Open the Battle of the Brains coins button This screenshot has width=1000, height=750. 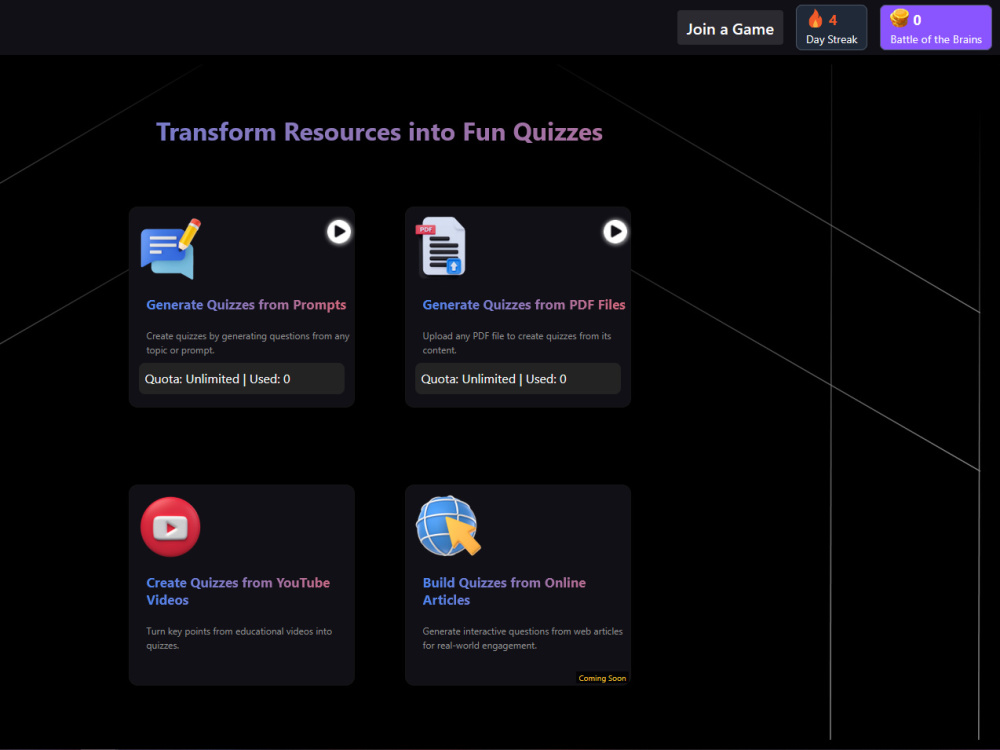point(936,27)
